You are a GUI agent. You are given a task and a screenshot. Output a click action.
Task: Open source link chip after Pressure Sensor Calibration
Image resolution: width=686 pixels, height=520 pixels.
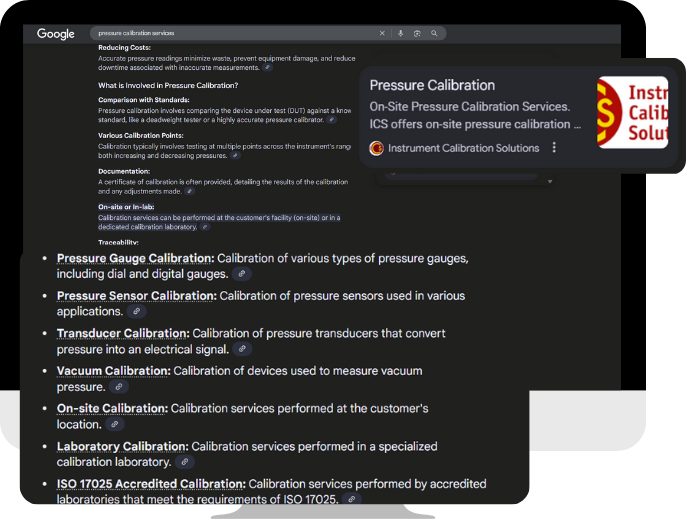click(136, 312)
